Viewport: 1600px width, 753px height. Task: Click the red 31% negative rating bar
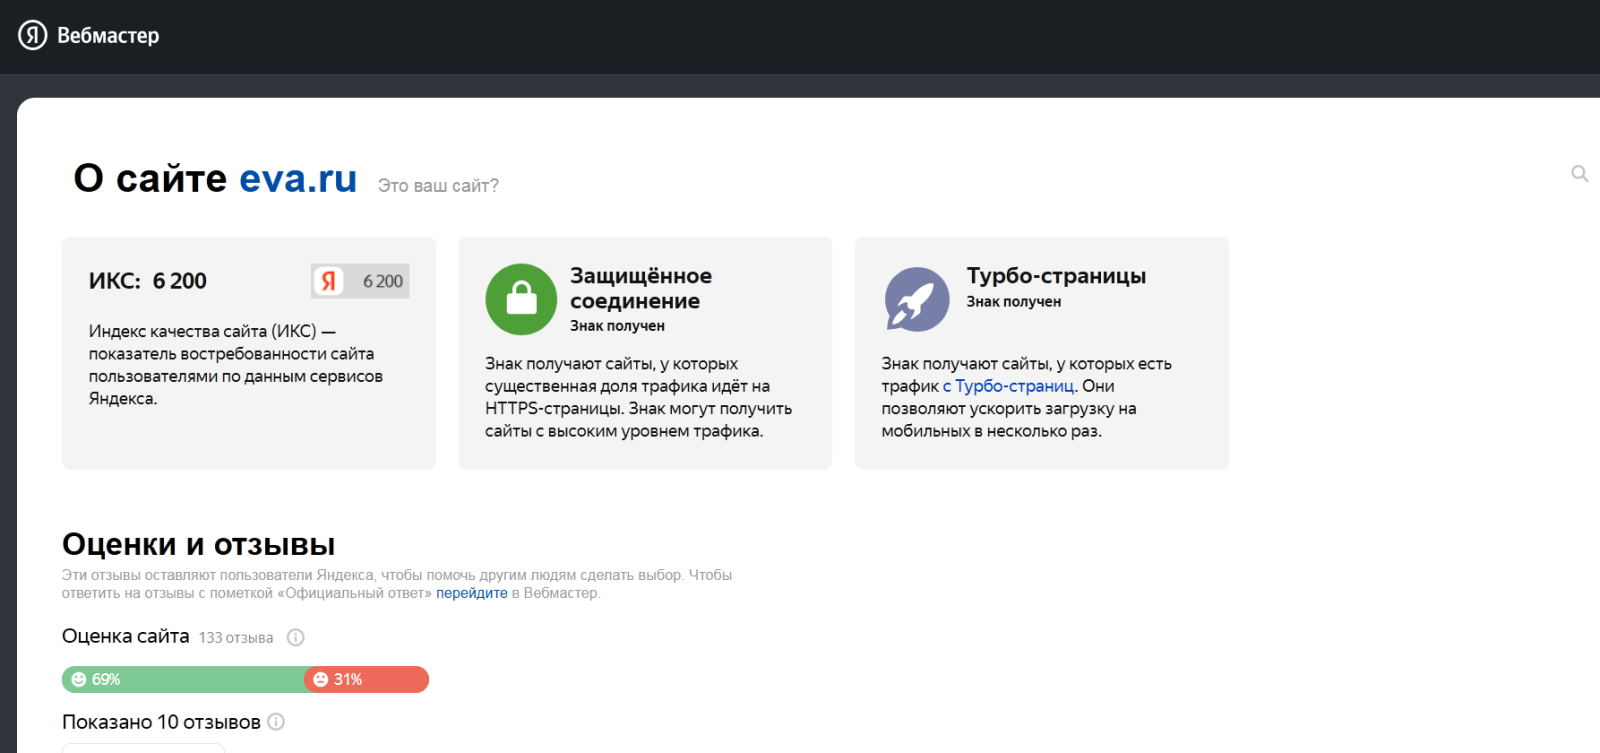[x=367, y=679]
